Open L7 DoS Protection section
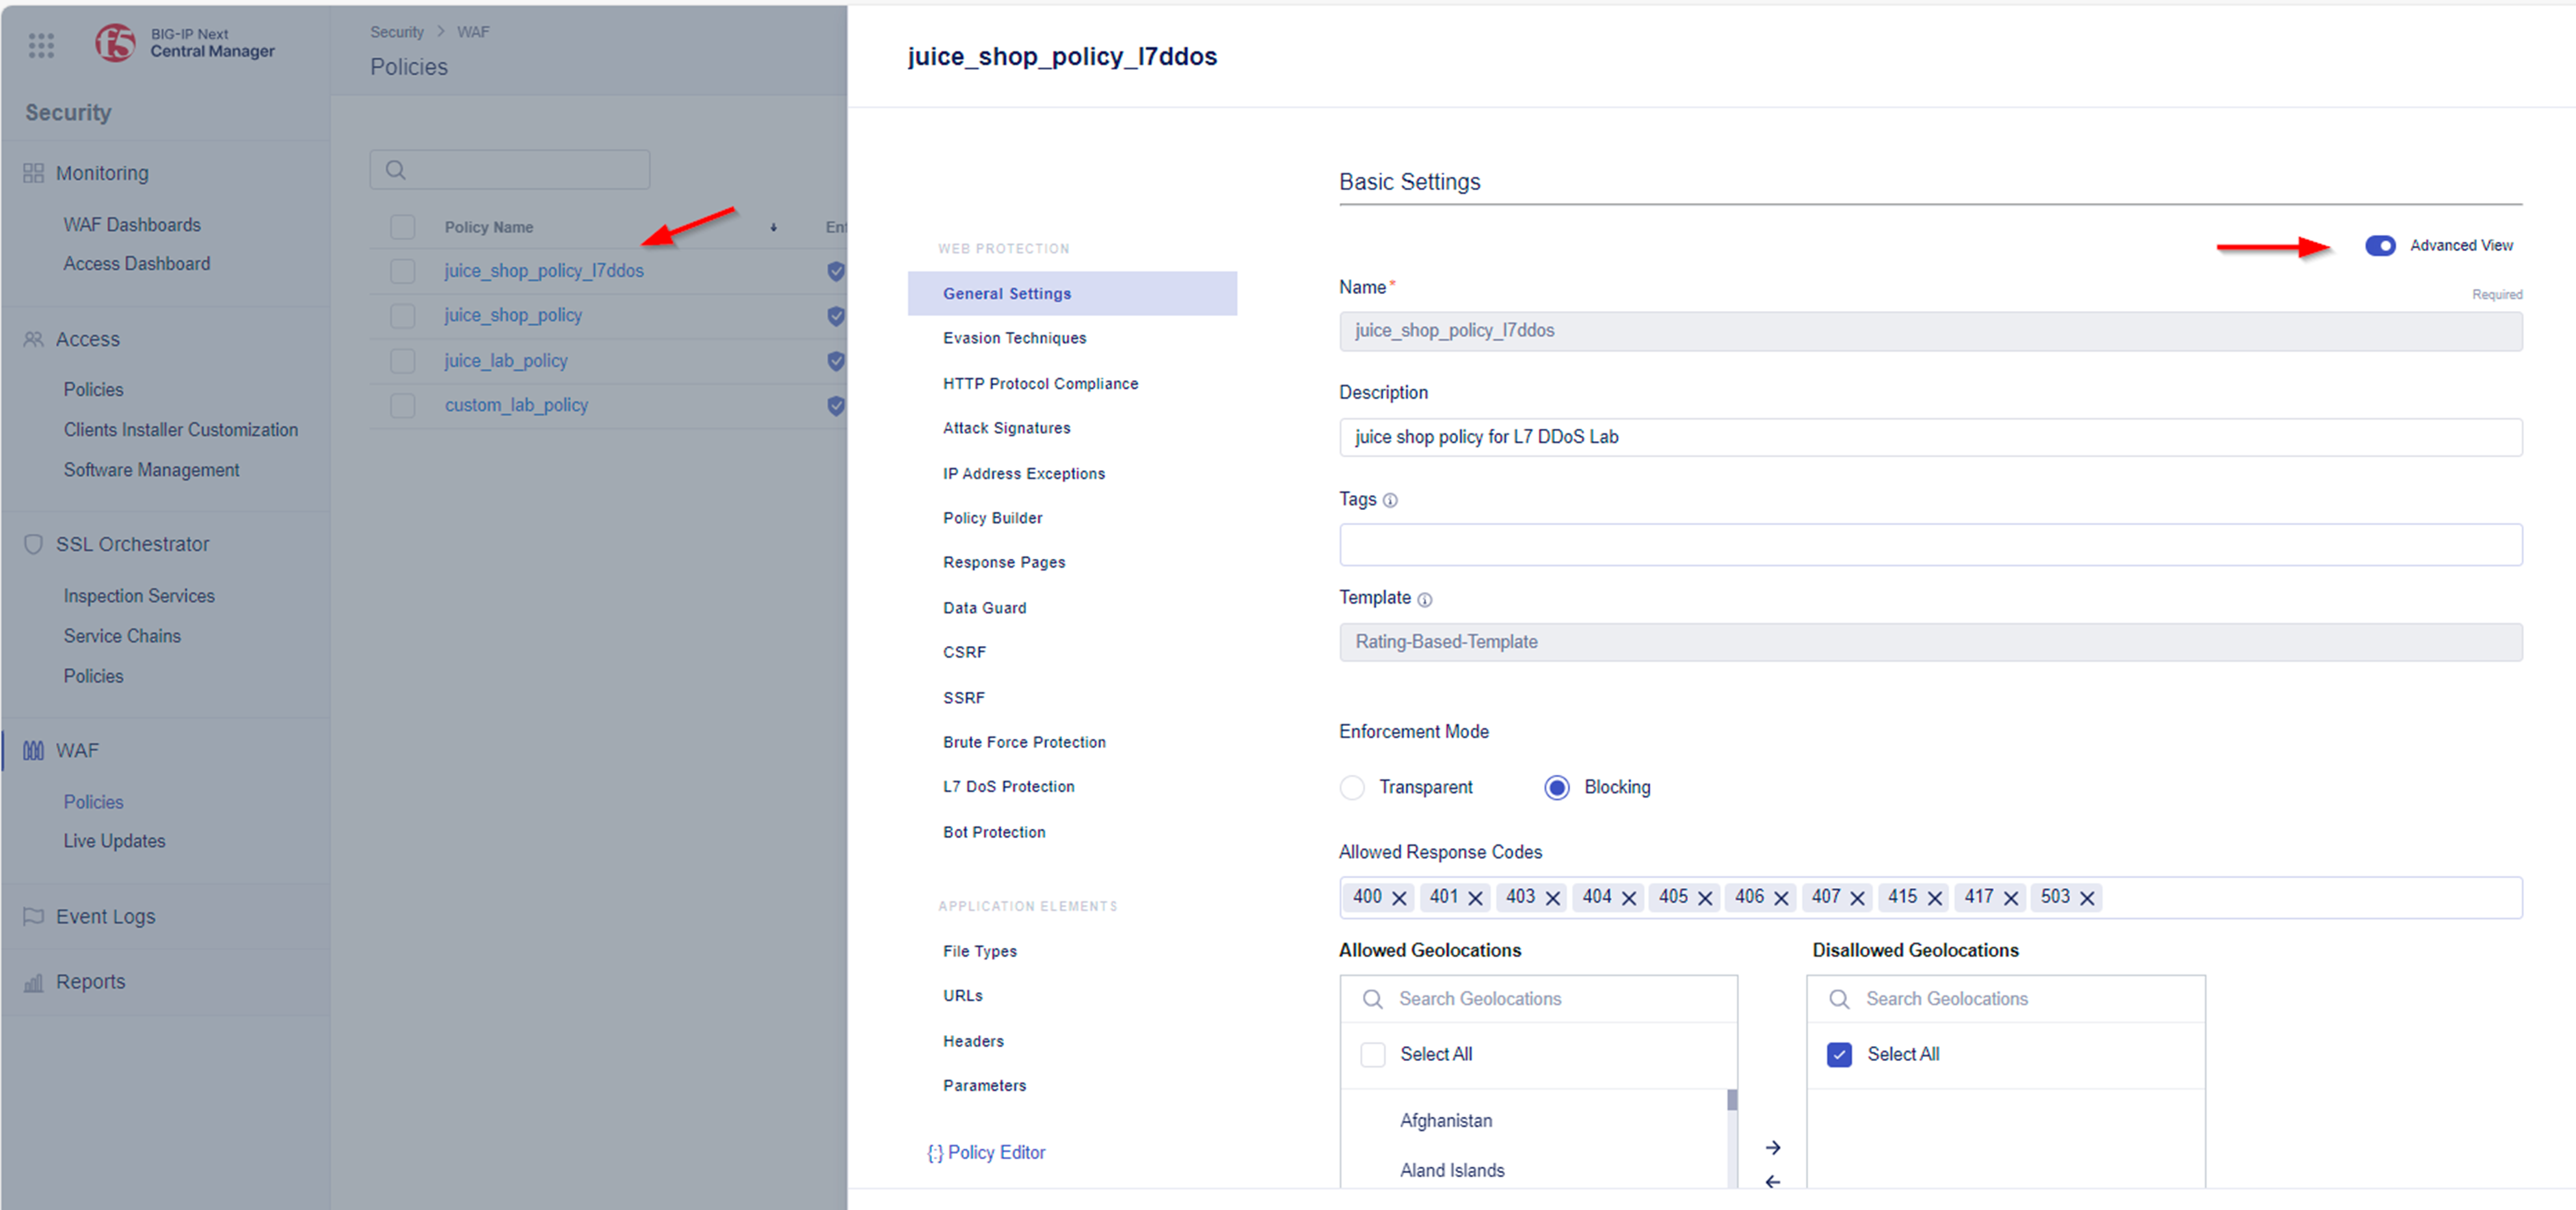The image size is (2576, 1210). (x=1008, y=786)
